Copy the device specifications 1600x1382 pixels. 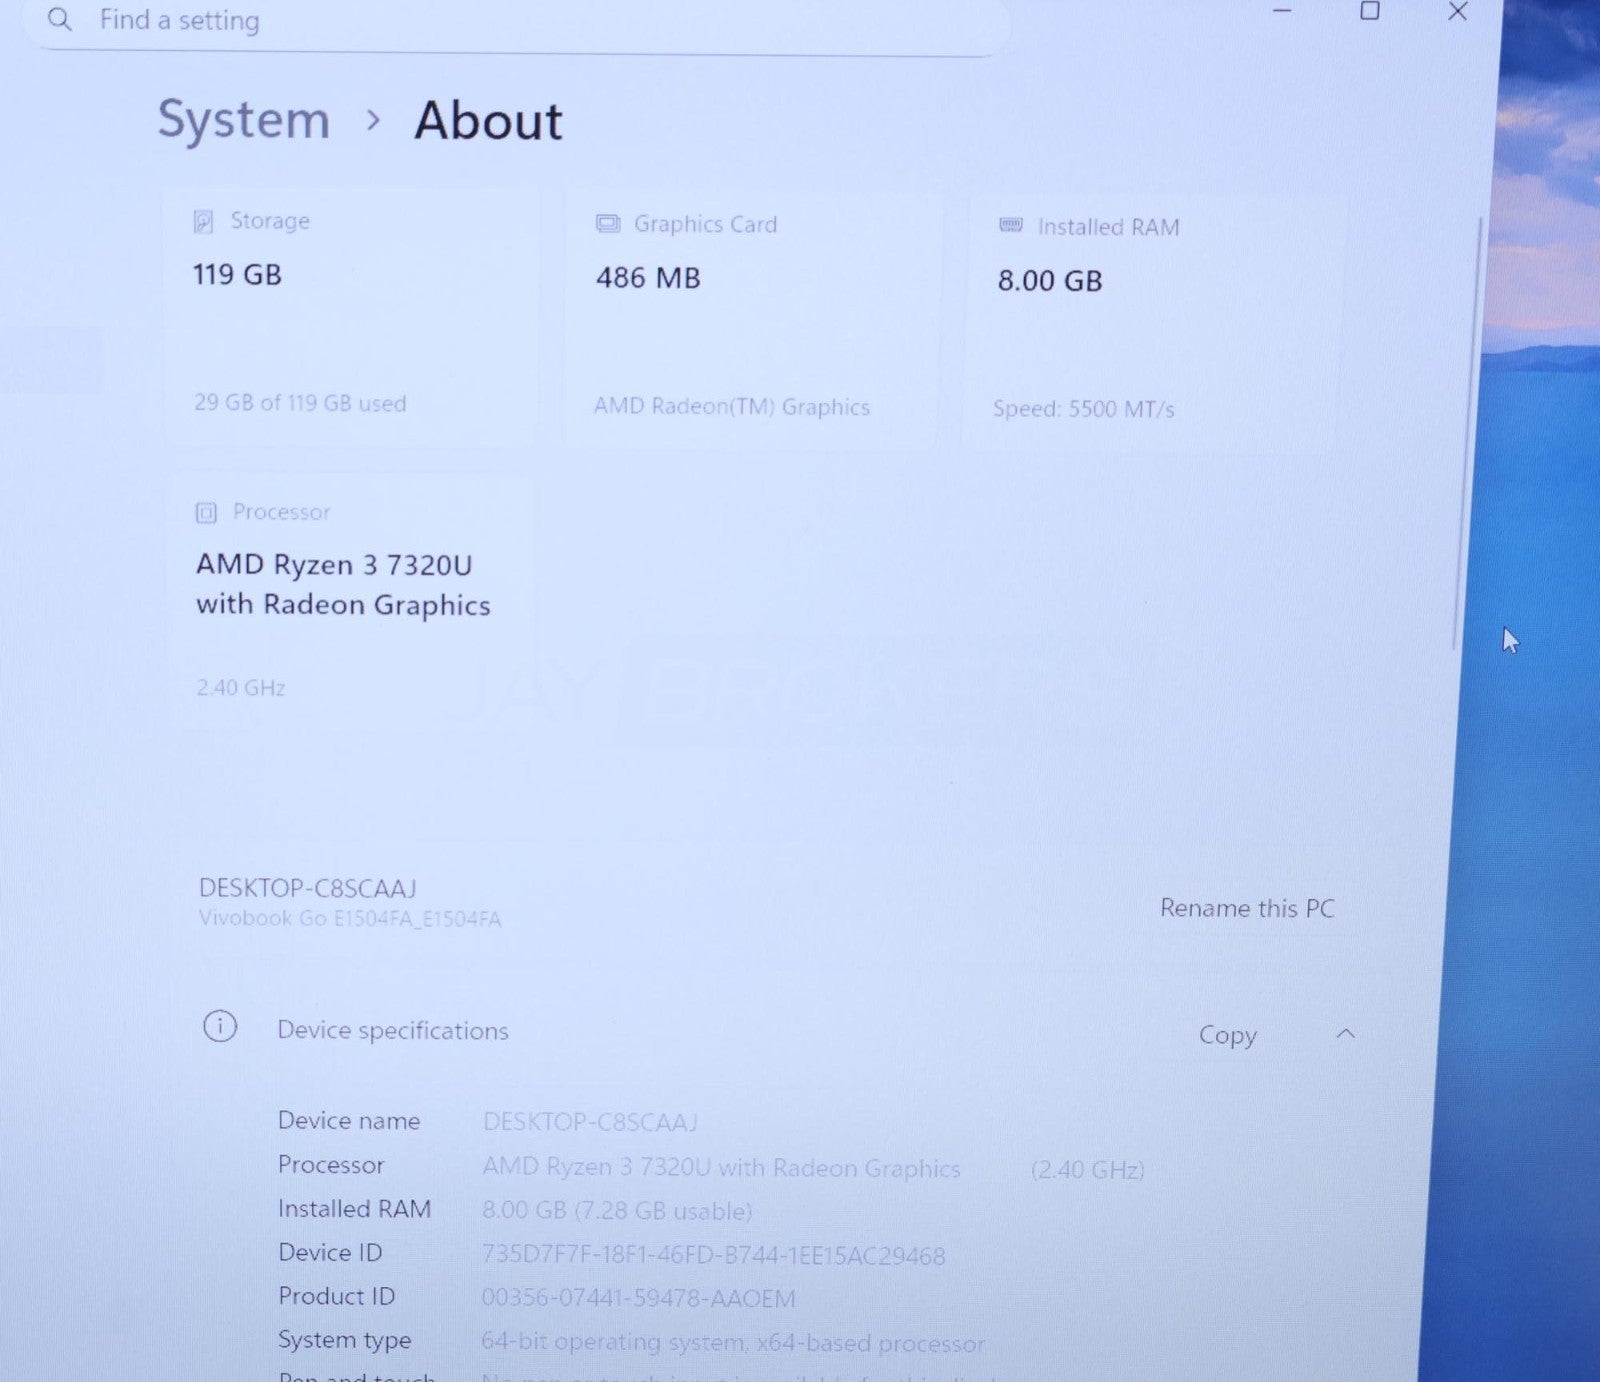click(1227, 1035)
